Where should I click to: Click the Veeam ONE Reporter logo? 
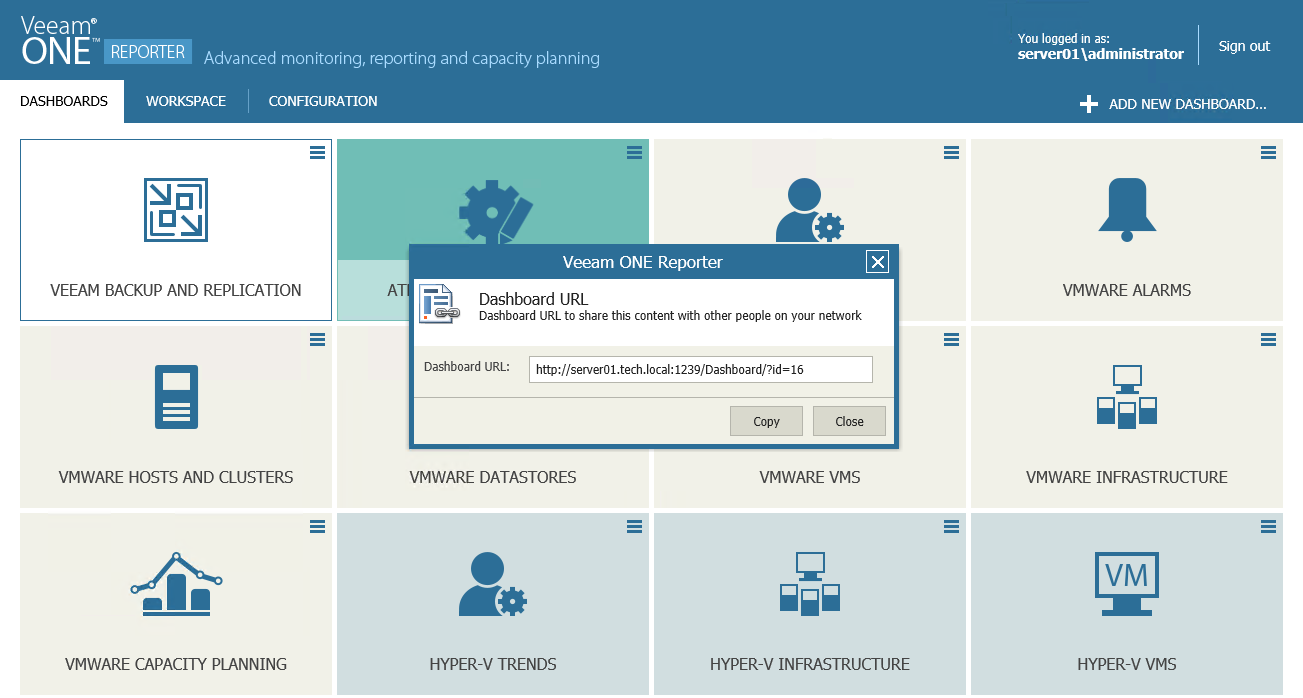coord(106,41)
